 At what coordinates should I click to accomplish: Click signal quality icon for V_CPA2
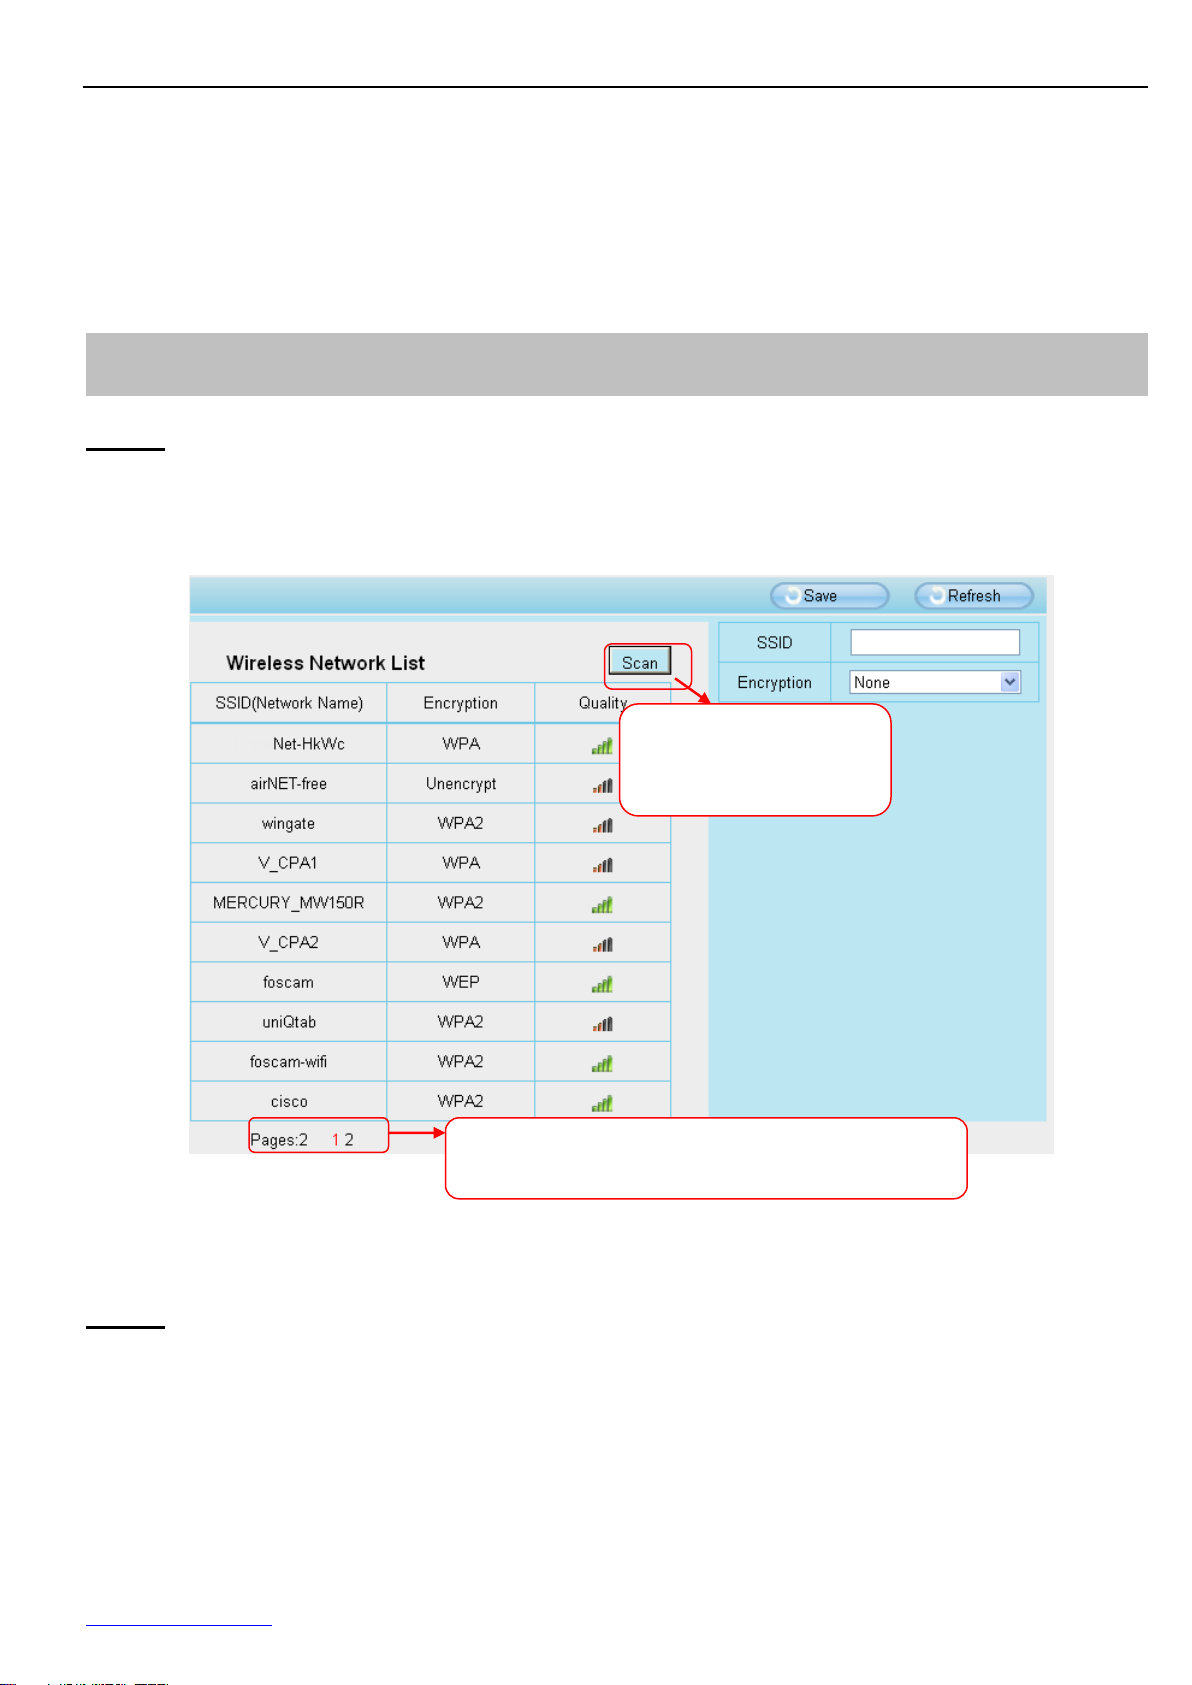point(602,944)
